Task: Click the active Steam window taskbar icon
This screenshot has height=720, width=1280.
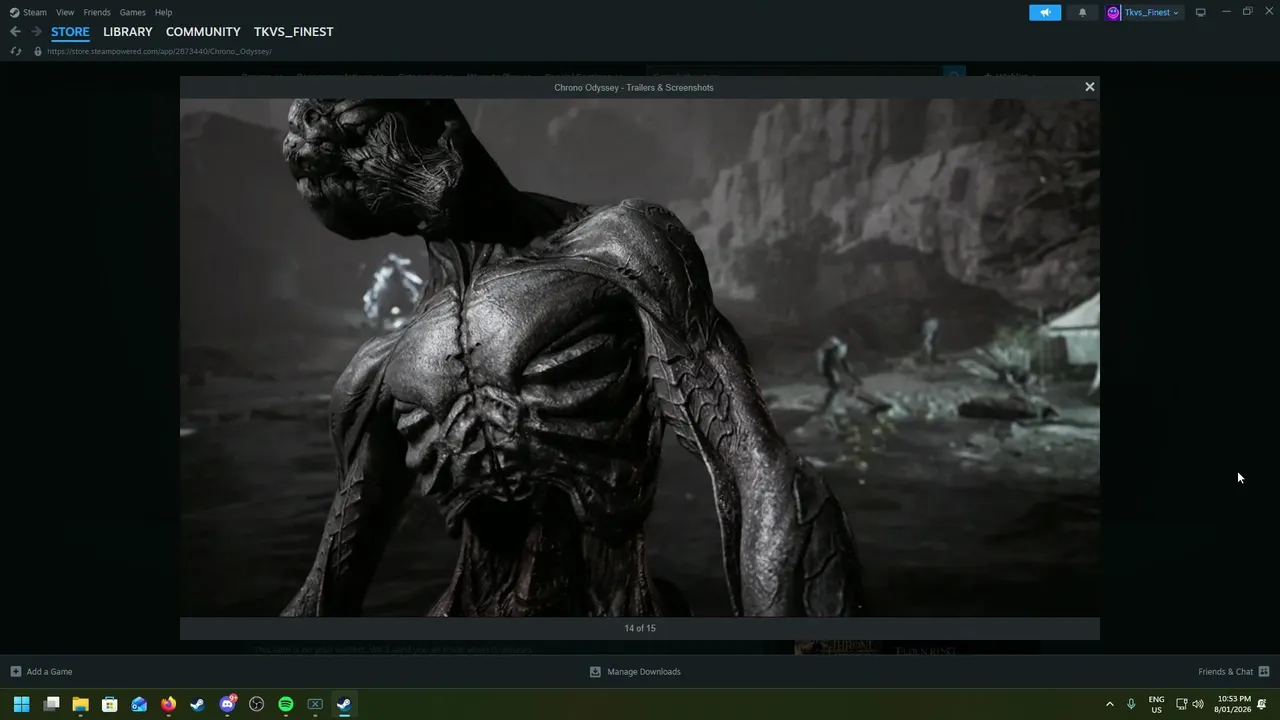Action: pos(344,704)
